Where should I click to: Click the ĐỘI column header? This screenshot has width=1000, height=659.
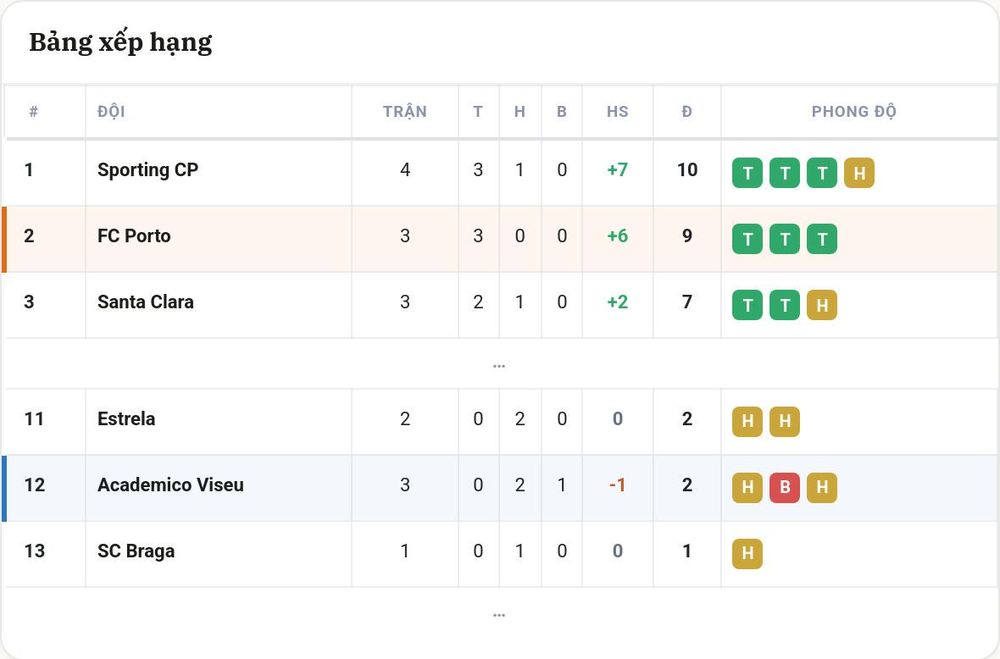pos(111,112)
